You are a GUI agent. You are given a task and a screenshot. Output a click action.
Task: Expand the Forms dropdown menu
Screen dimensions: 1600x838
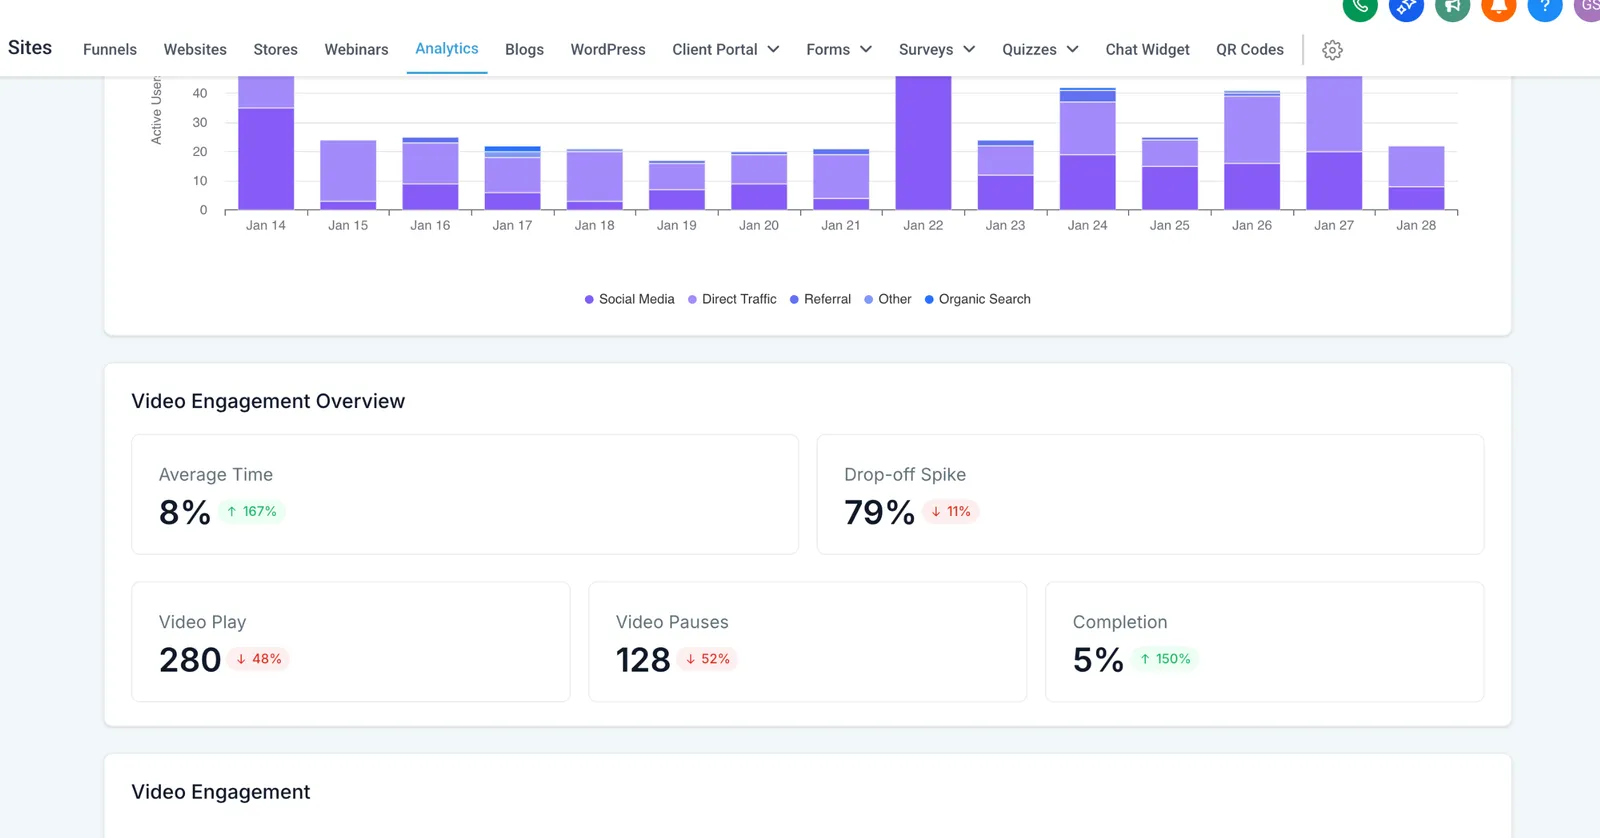839,49
